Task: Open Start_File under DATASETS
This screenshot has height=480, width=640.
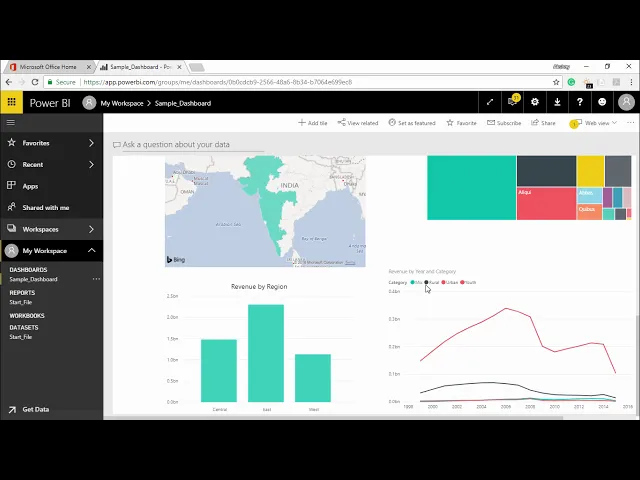Action: click(x=21, y=337)
